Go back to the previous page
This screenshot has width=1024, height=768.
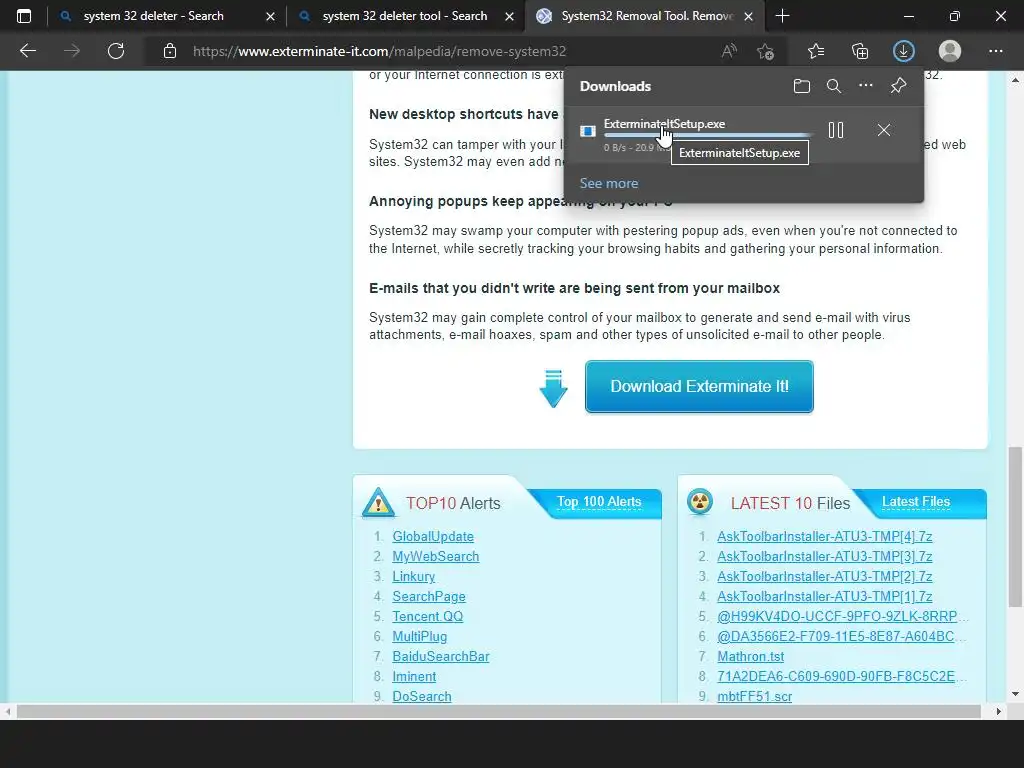coord(27,51)
